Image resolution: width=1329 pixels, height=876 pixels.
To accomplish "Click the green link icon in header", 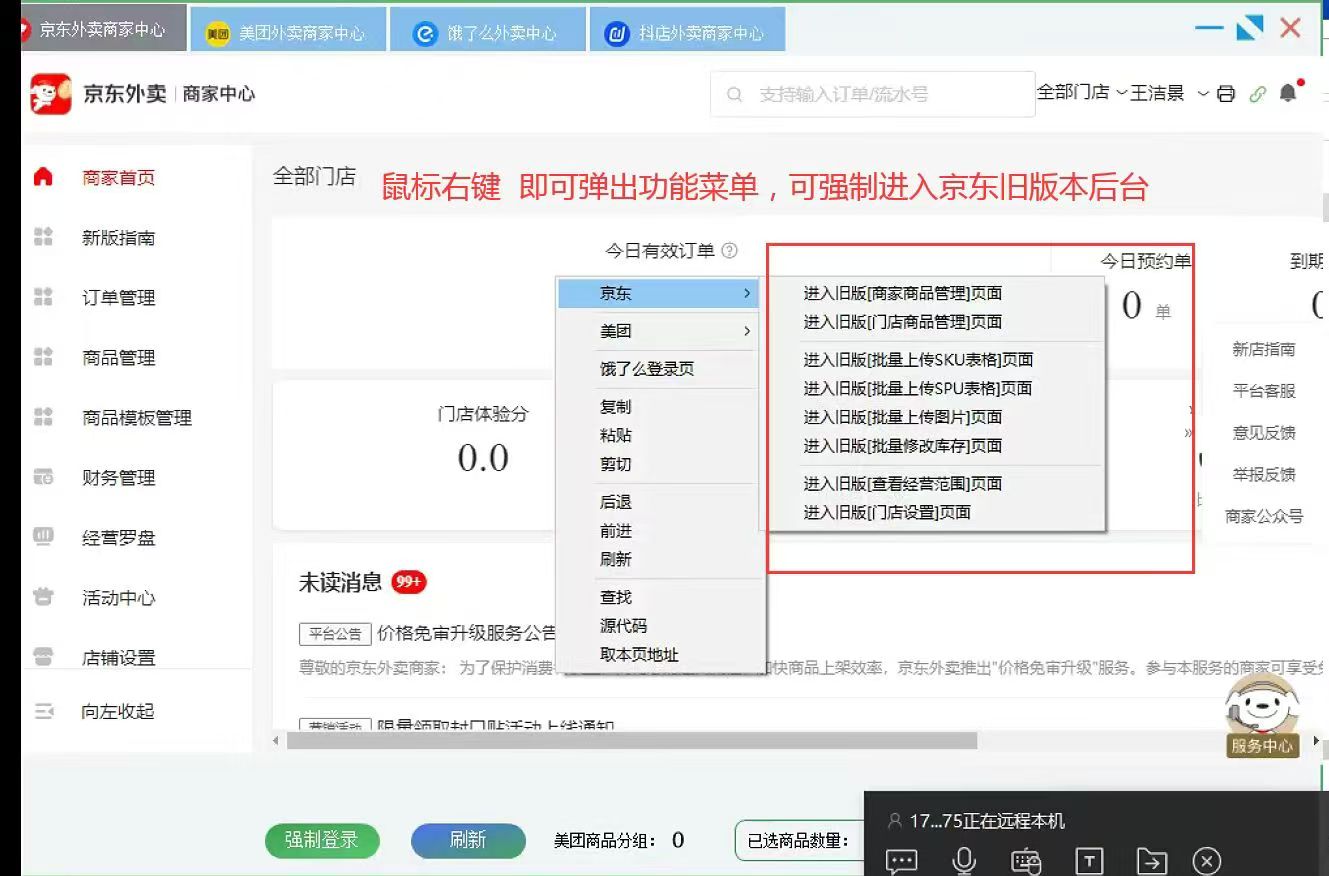I will [1257, 94].
